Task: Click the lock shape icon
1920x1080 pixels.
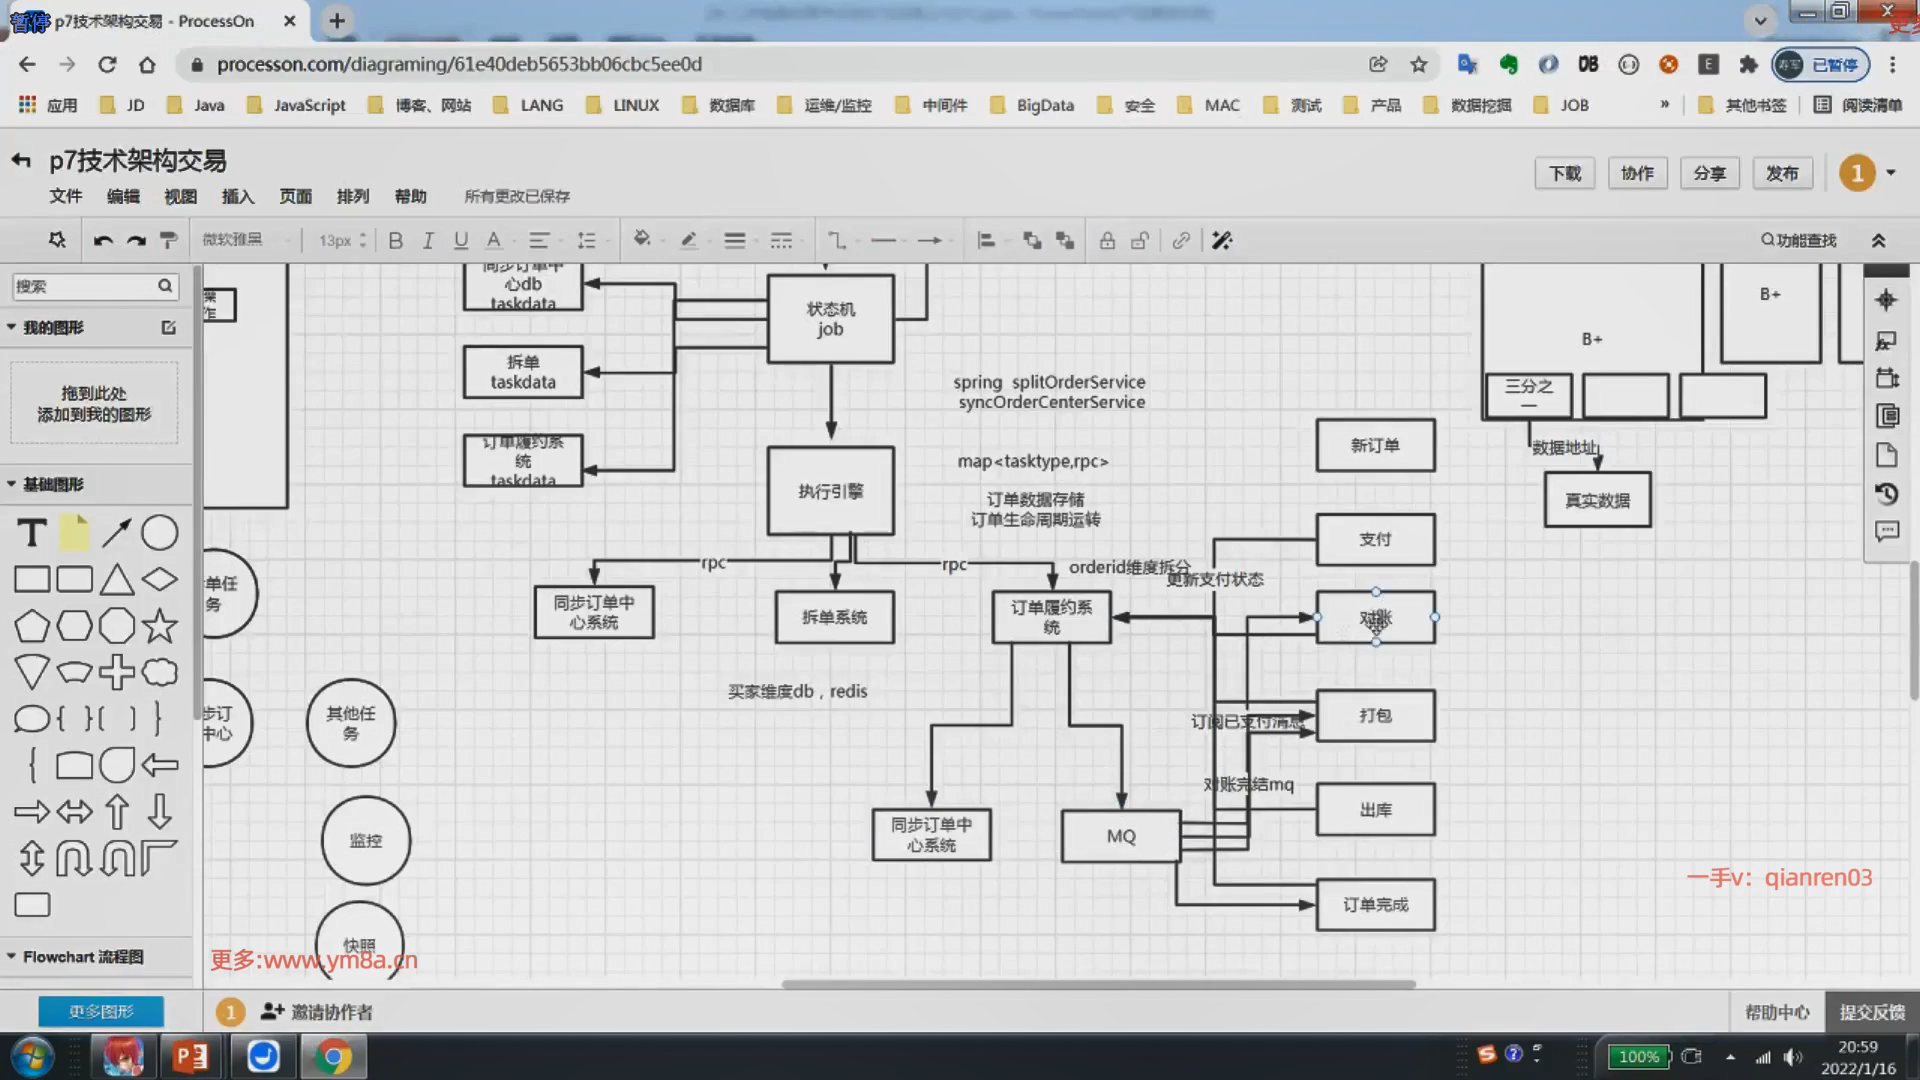Action: (1107, 241)
